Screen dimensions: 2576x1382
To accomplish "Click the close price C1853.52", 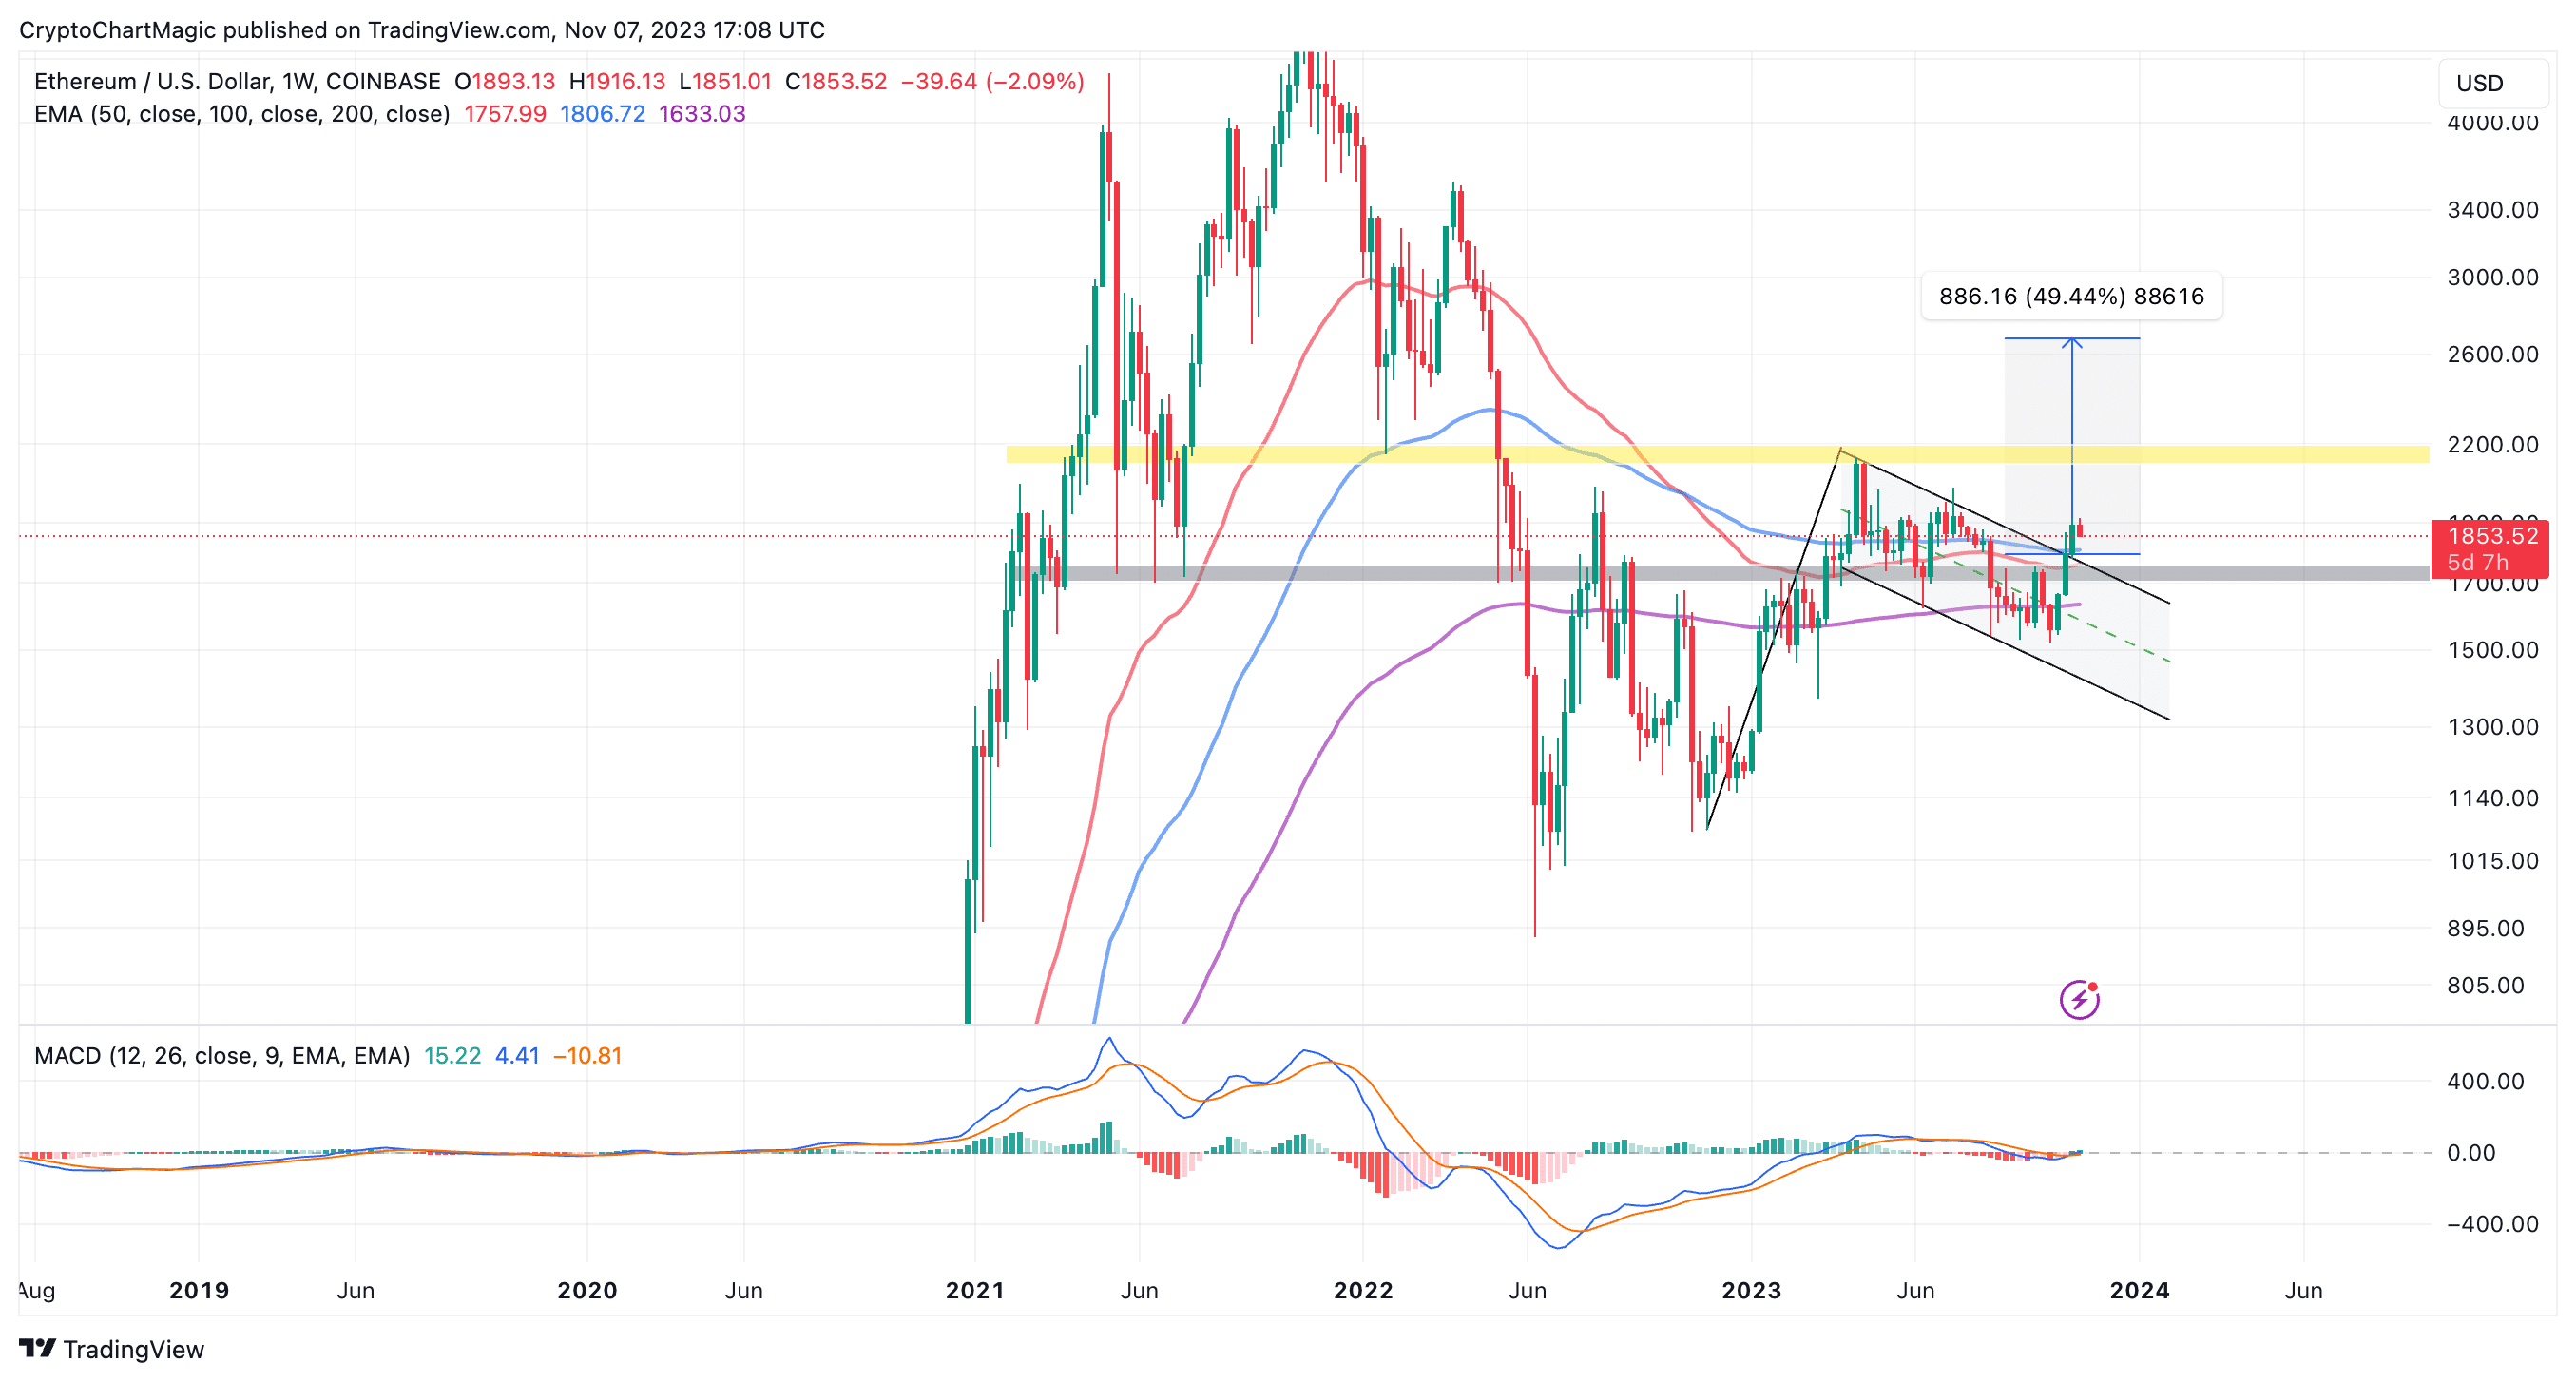I will 836,81.
